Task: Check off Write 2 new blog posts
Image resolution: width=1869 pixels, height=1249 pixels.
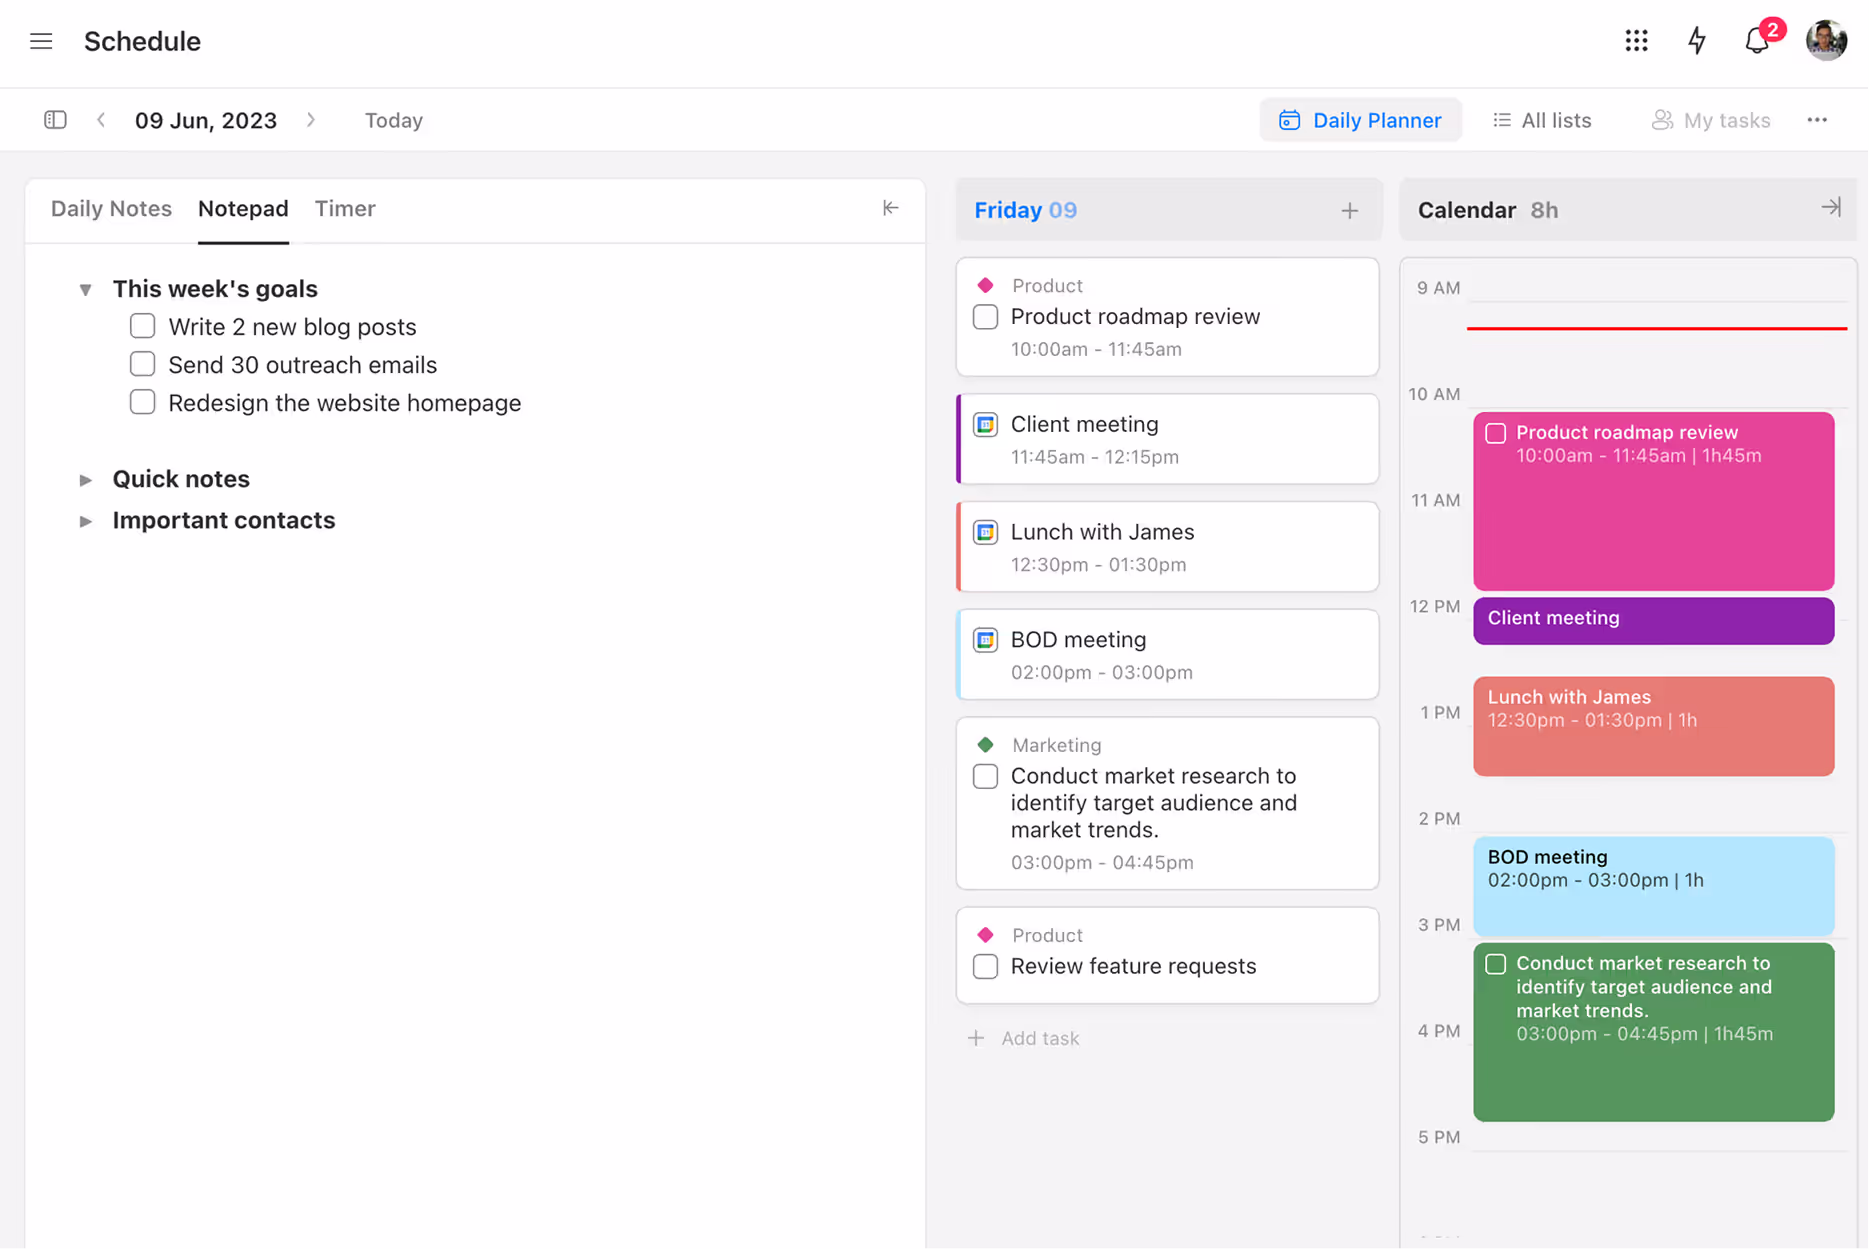Action: click(143, 326)
